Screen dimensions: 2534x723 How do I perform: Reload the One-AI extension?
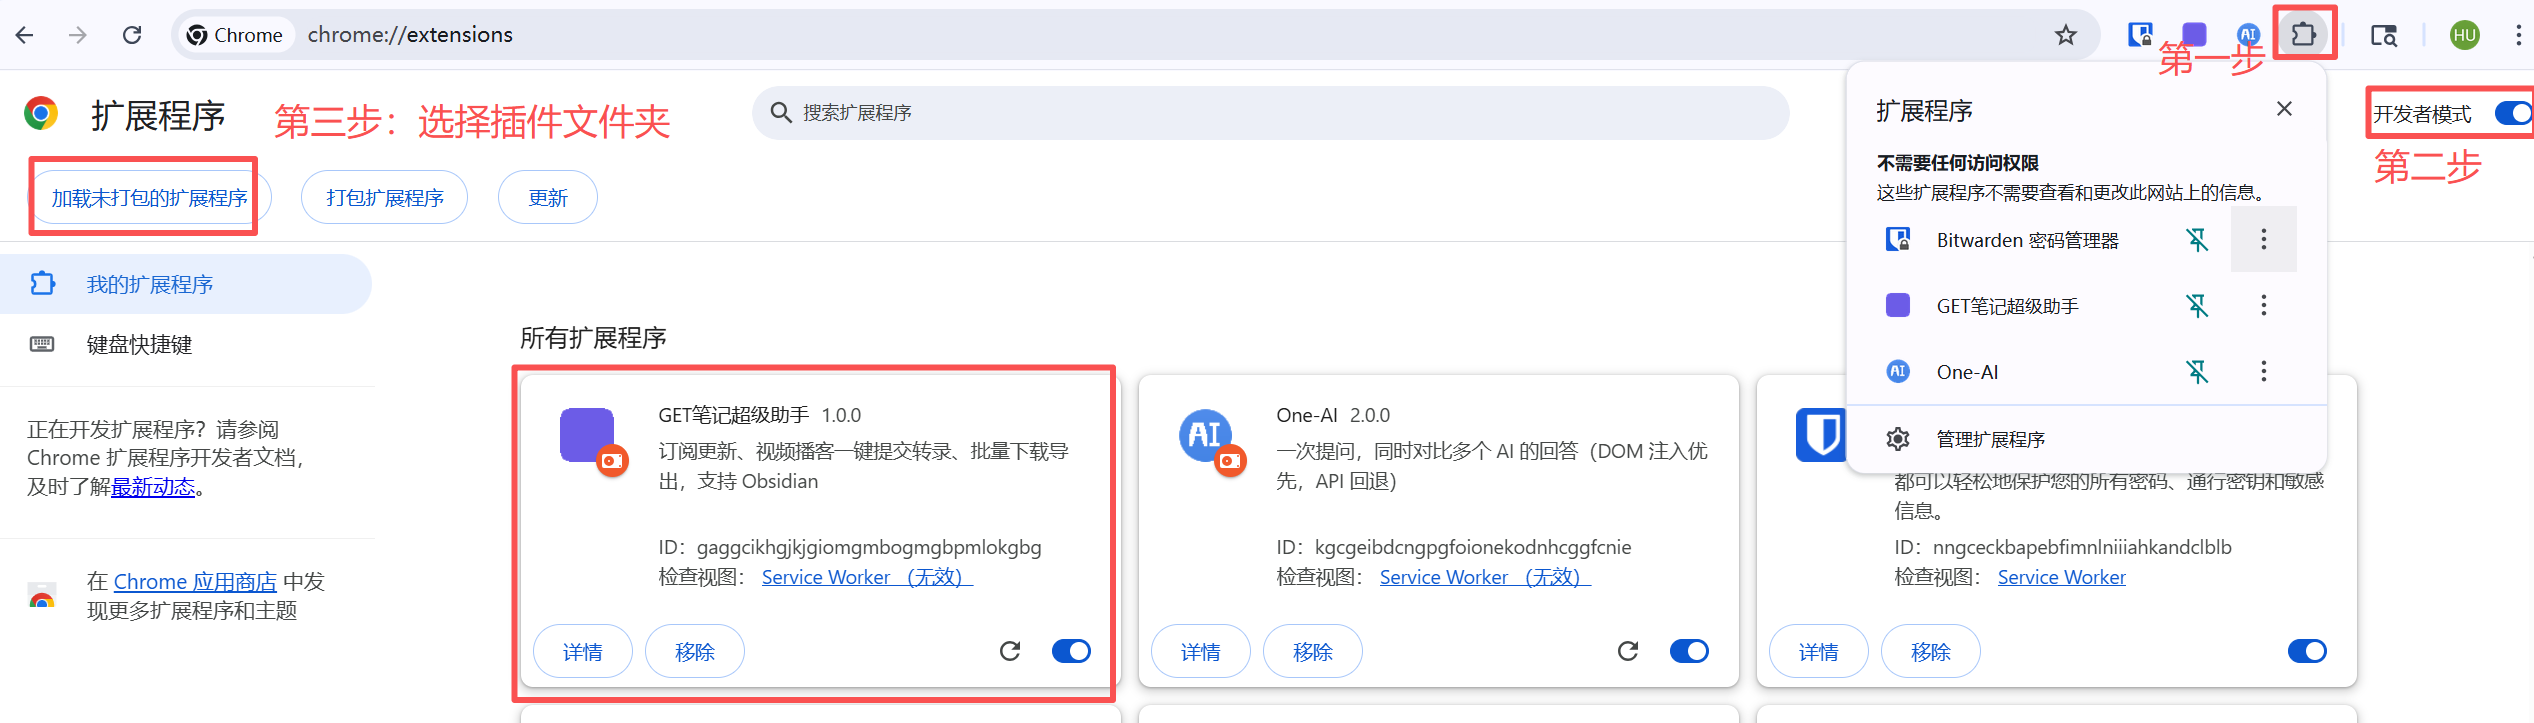(x=1628, y=651)
